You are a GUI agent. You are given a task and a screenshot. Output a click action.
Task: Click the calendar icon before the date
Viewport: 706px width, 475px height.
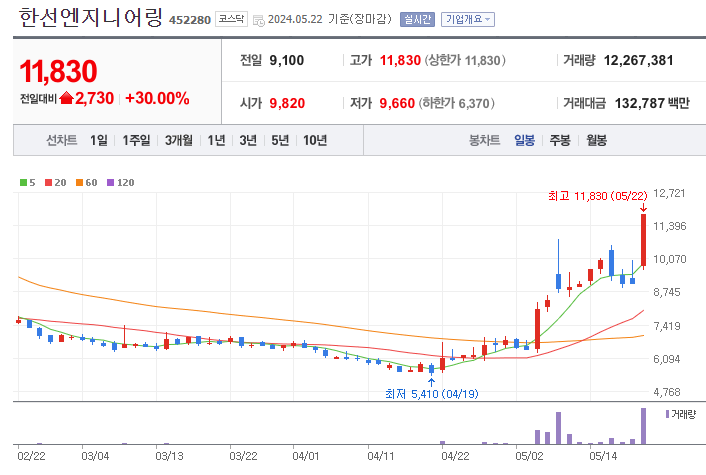tap(258, 20)
